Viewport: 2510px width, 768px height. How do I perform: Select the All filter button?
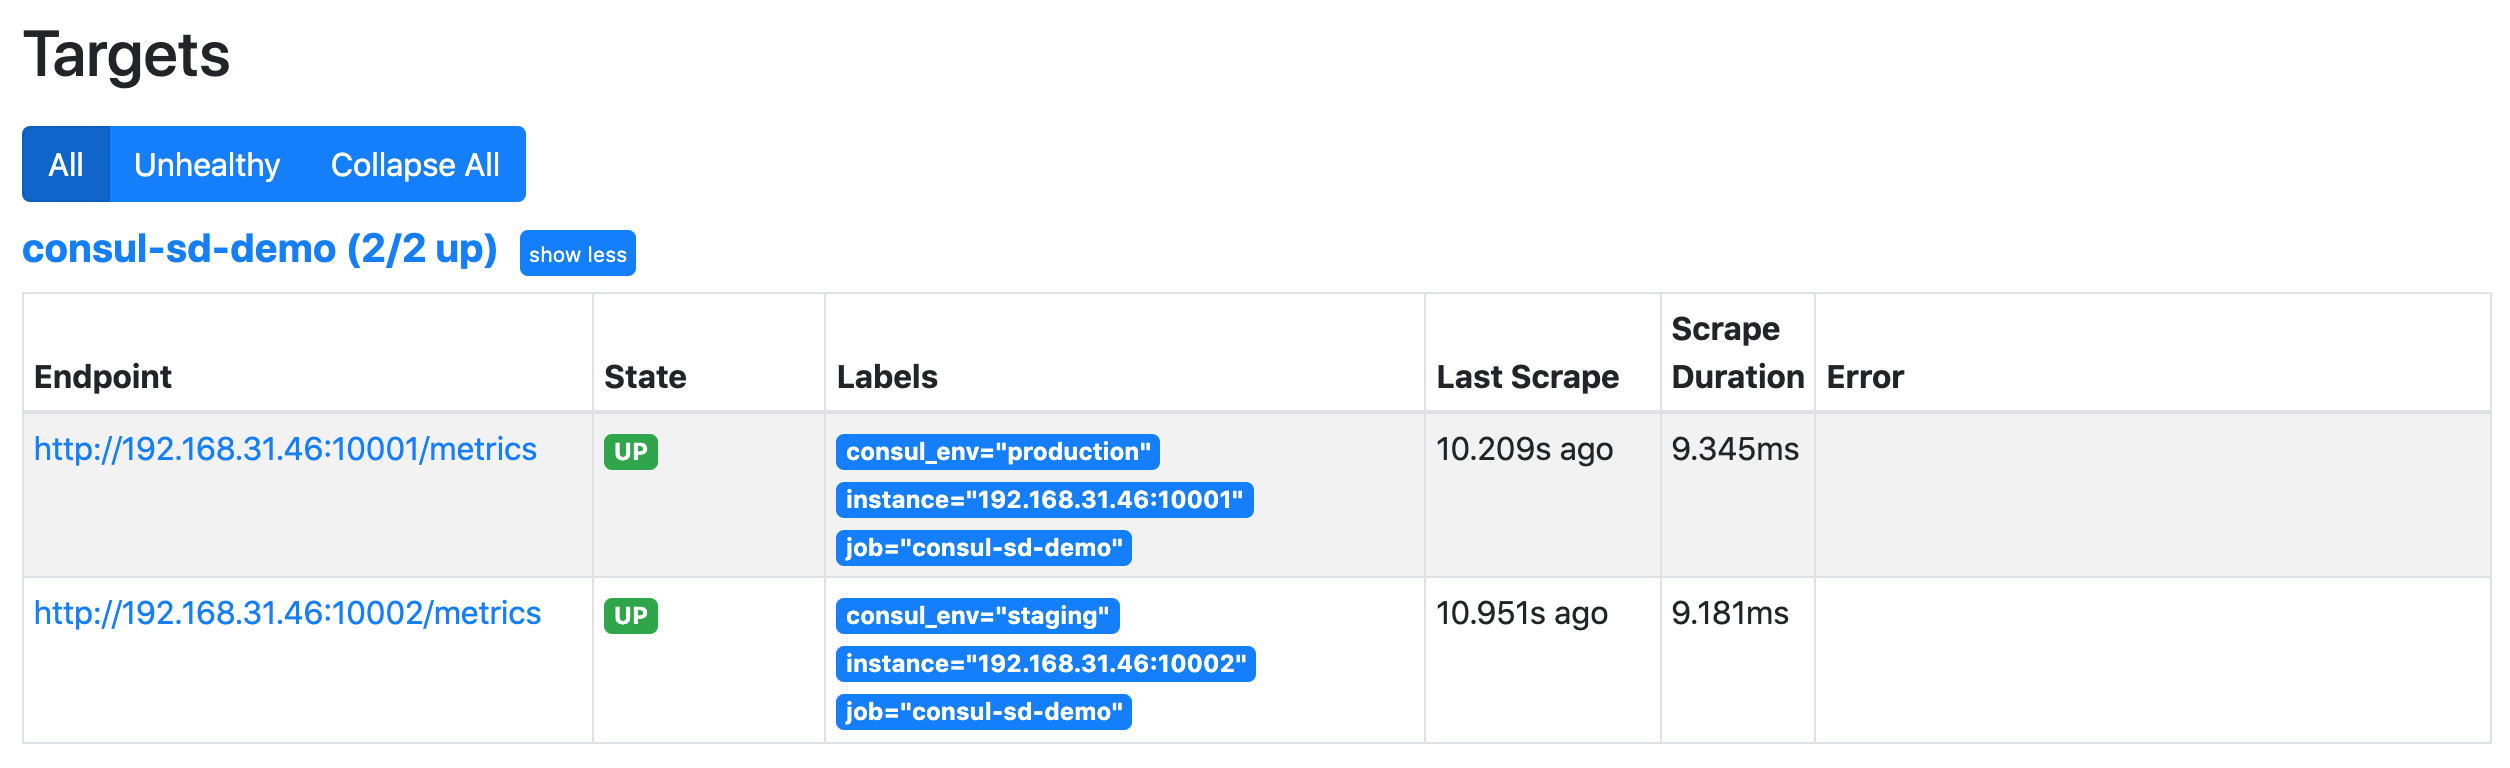tap(66, 164)
